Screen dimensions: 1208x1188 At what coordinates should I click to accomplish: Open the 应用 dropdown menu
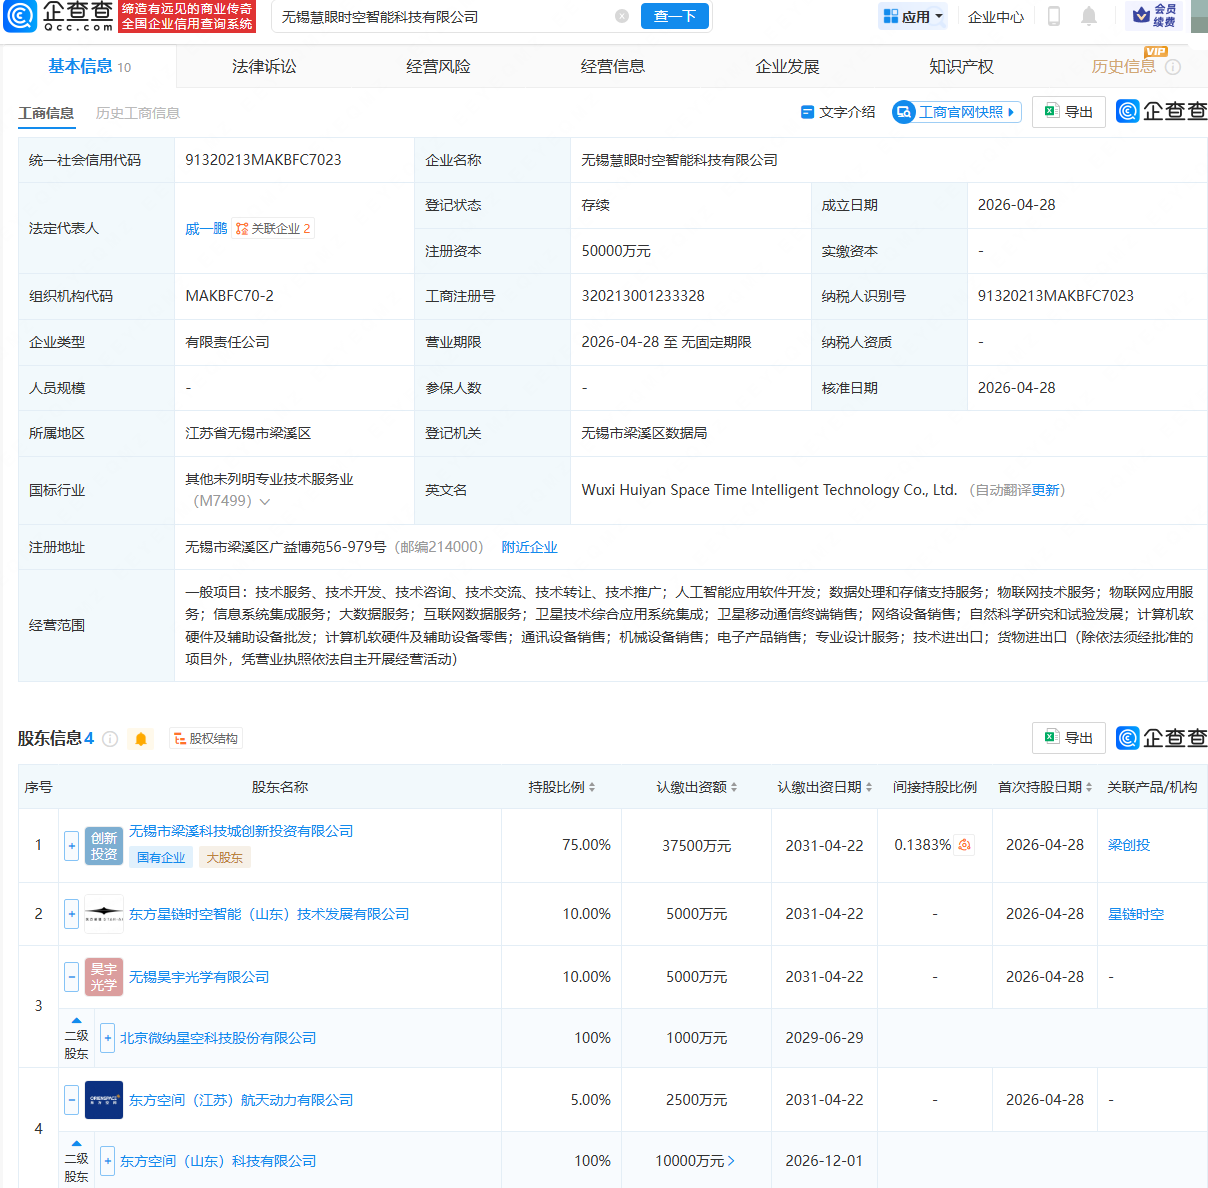point(913,16)
